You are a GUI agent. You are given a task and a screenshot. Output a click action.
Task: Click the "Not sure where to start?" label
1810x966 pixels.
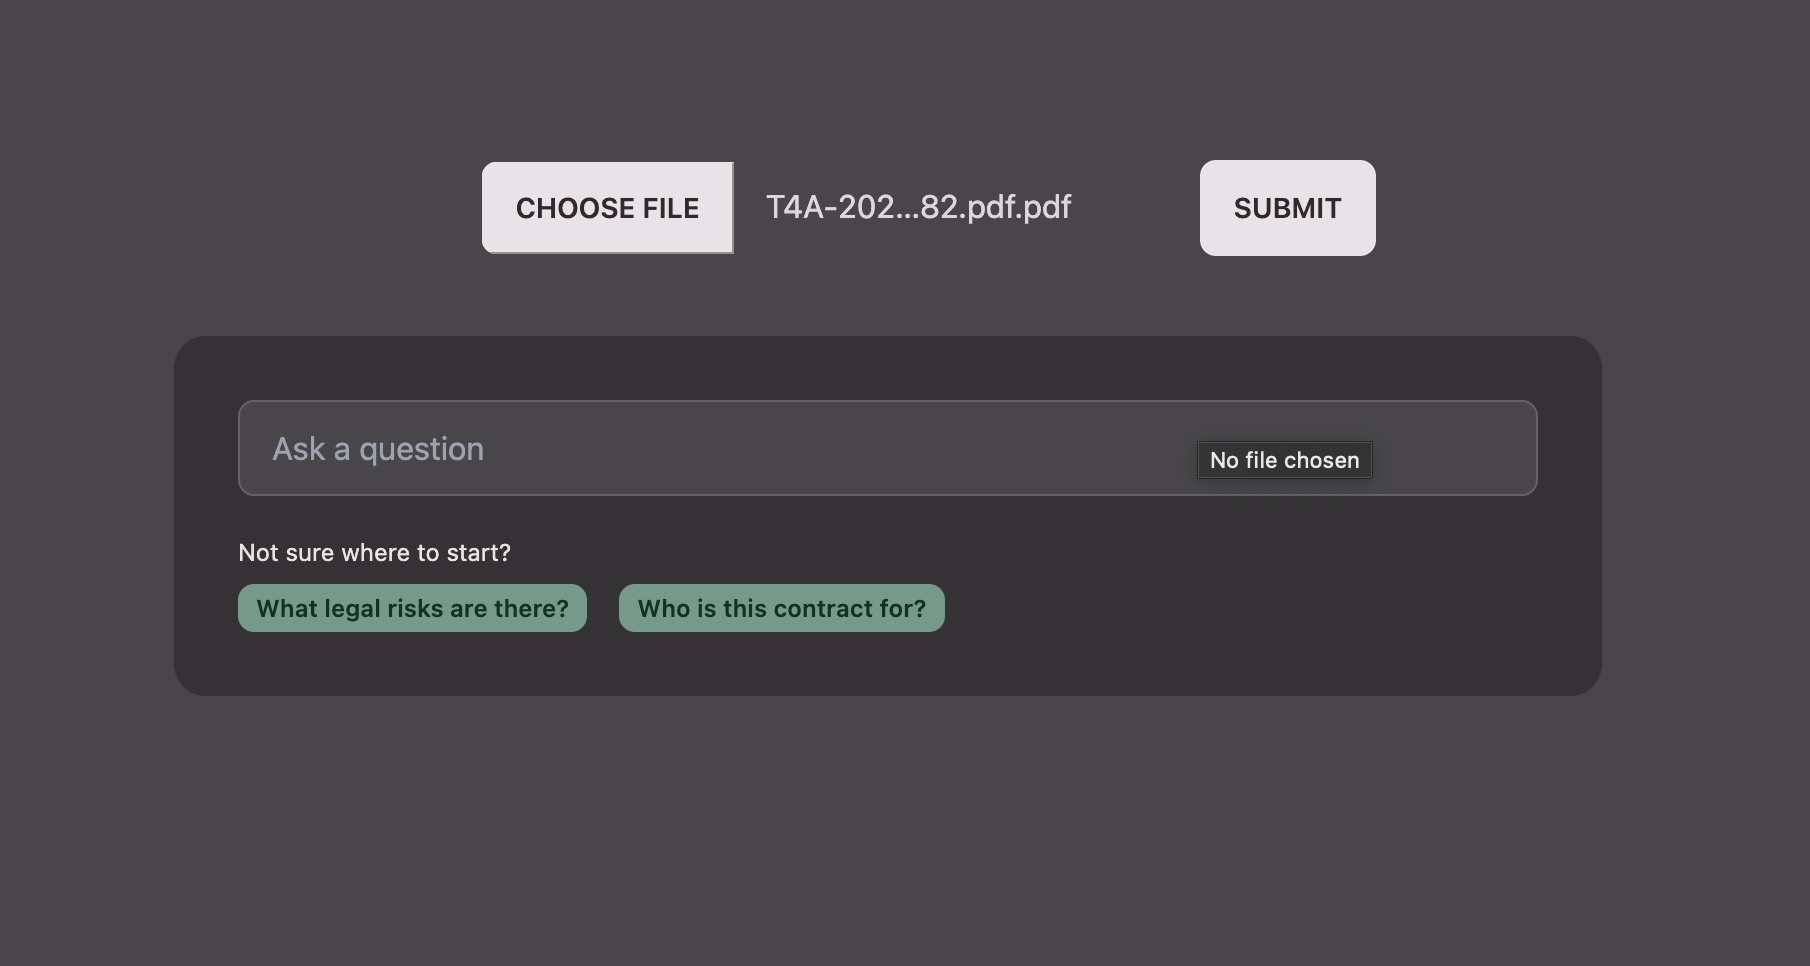coord(374,553)
